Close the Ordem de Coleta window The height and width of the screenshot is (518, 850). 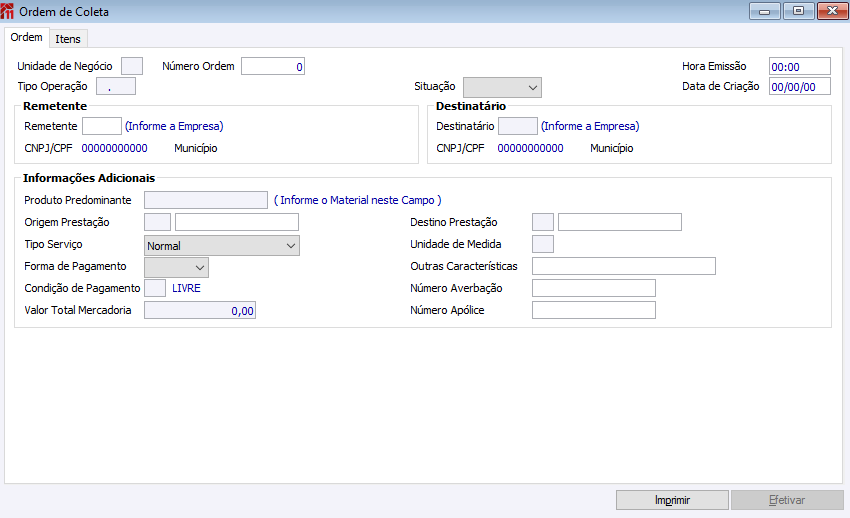click(832, 11)
